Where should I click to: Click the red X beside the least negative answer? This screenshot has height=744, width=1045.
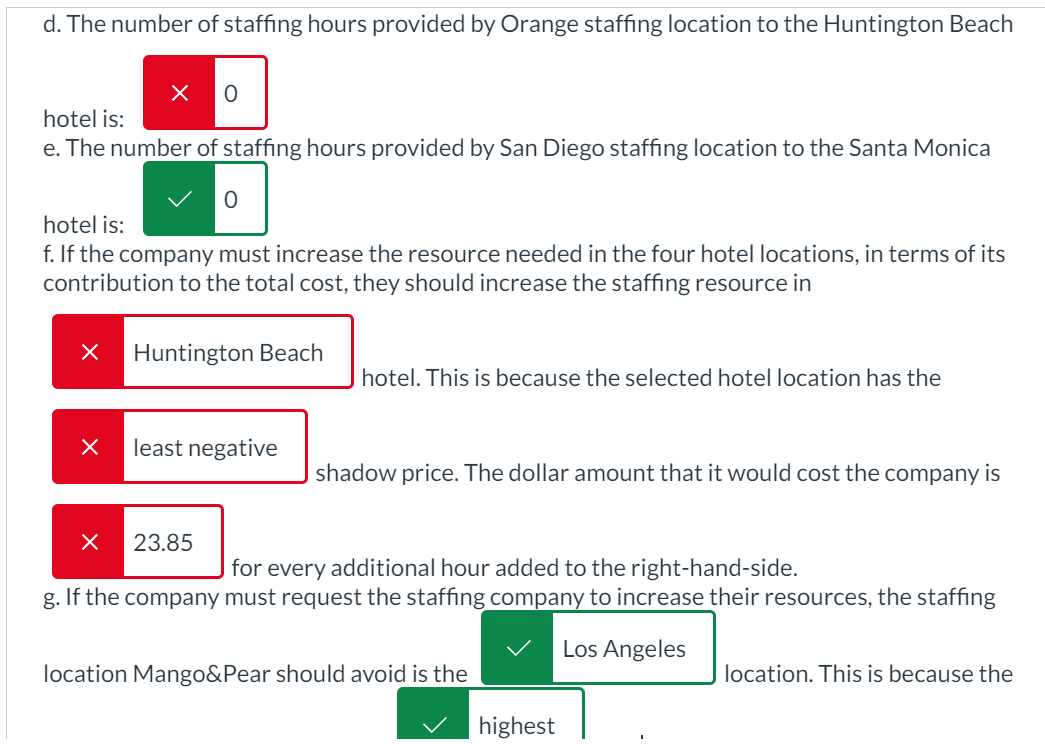click(x=88, y=446)
